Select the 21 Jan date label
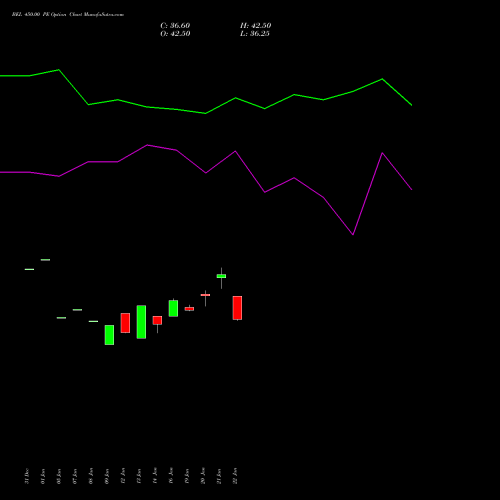The image size is (500, 500). click(x=219, y=476)
